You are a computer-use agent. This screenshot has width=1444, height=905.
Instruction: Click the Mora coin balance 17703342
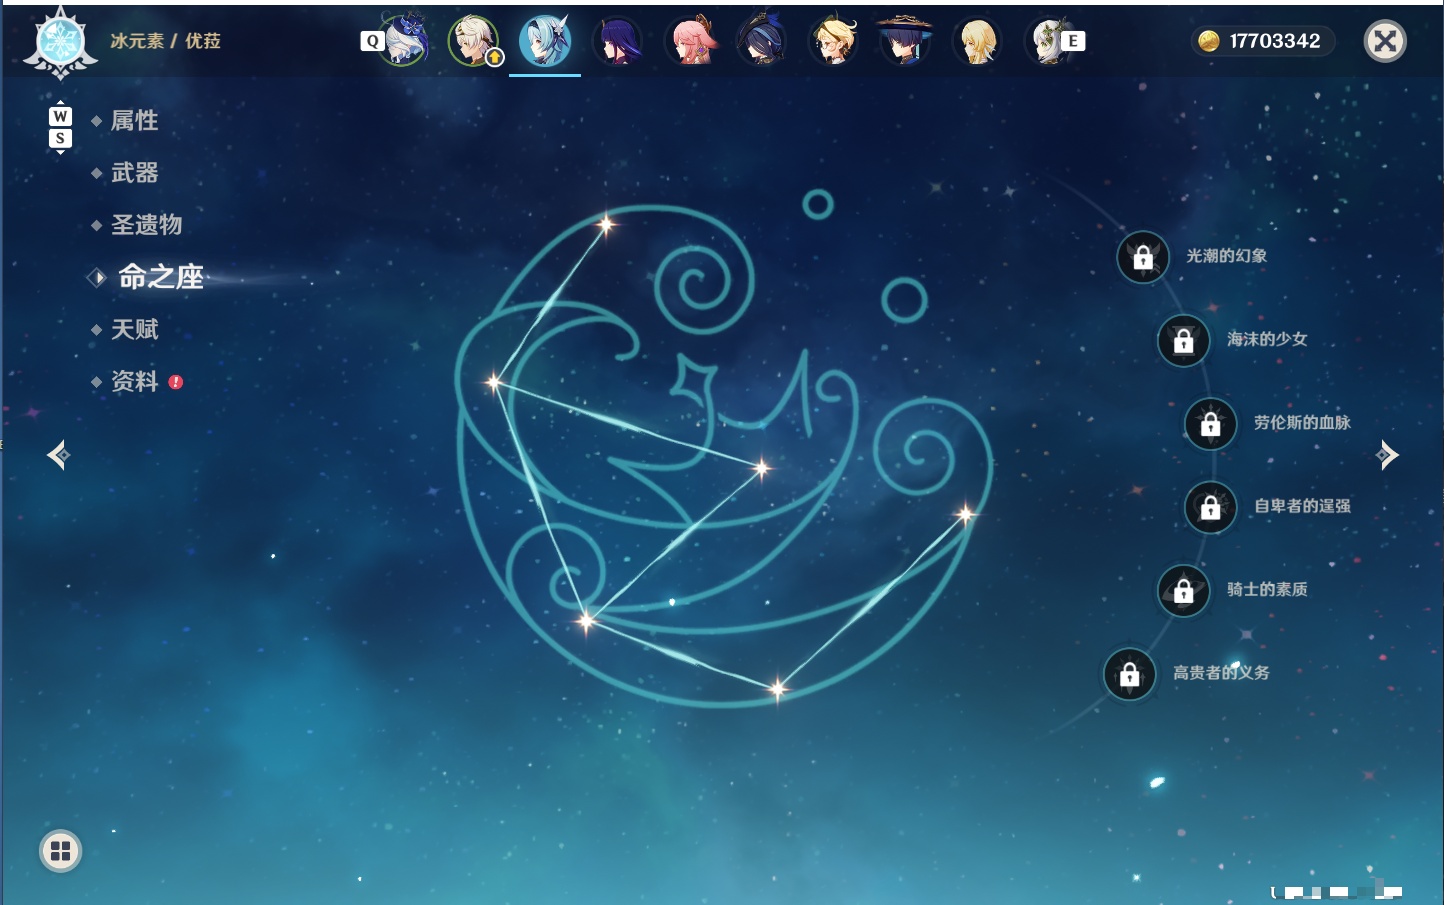tap(1263, 41)
